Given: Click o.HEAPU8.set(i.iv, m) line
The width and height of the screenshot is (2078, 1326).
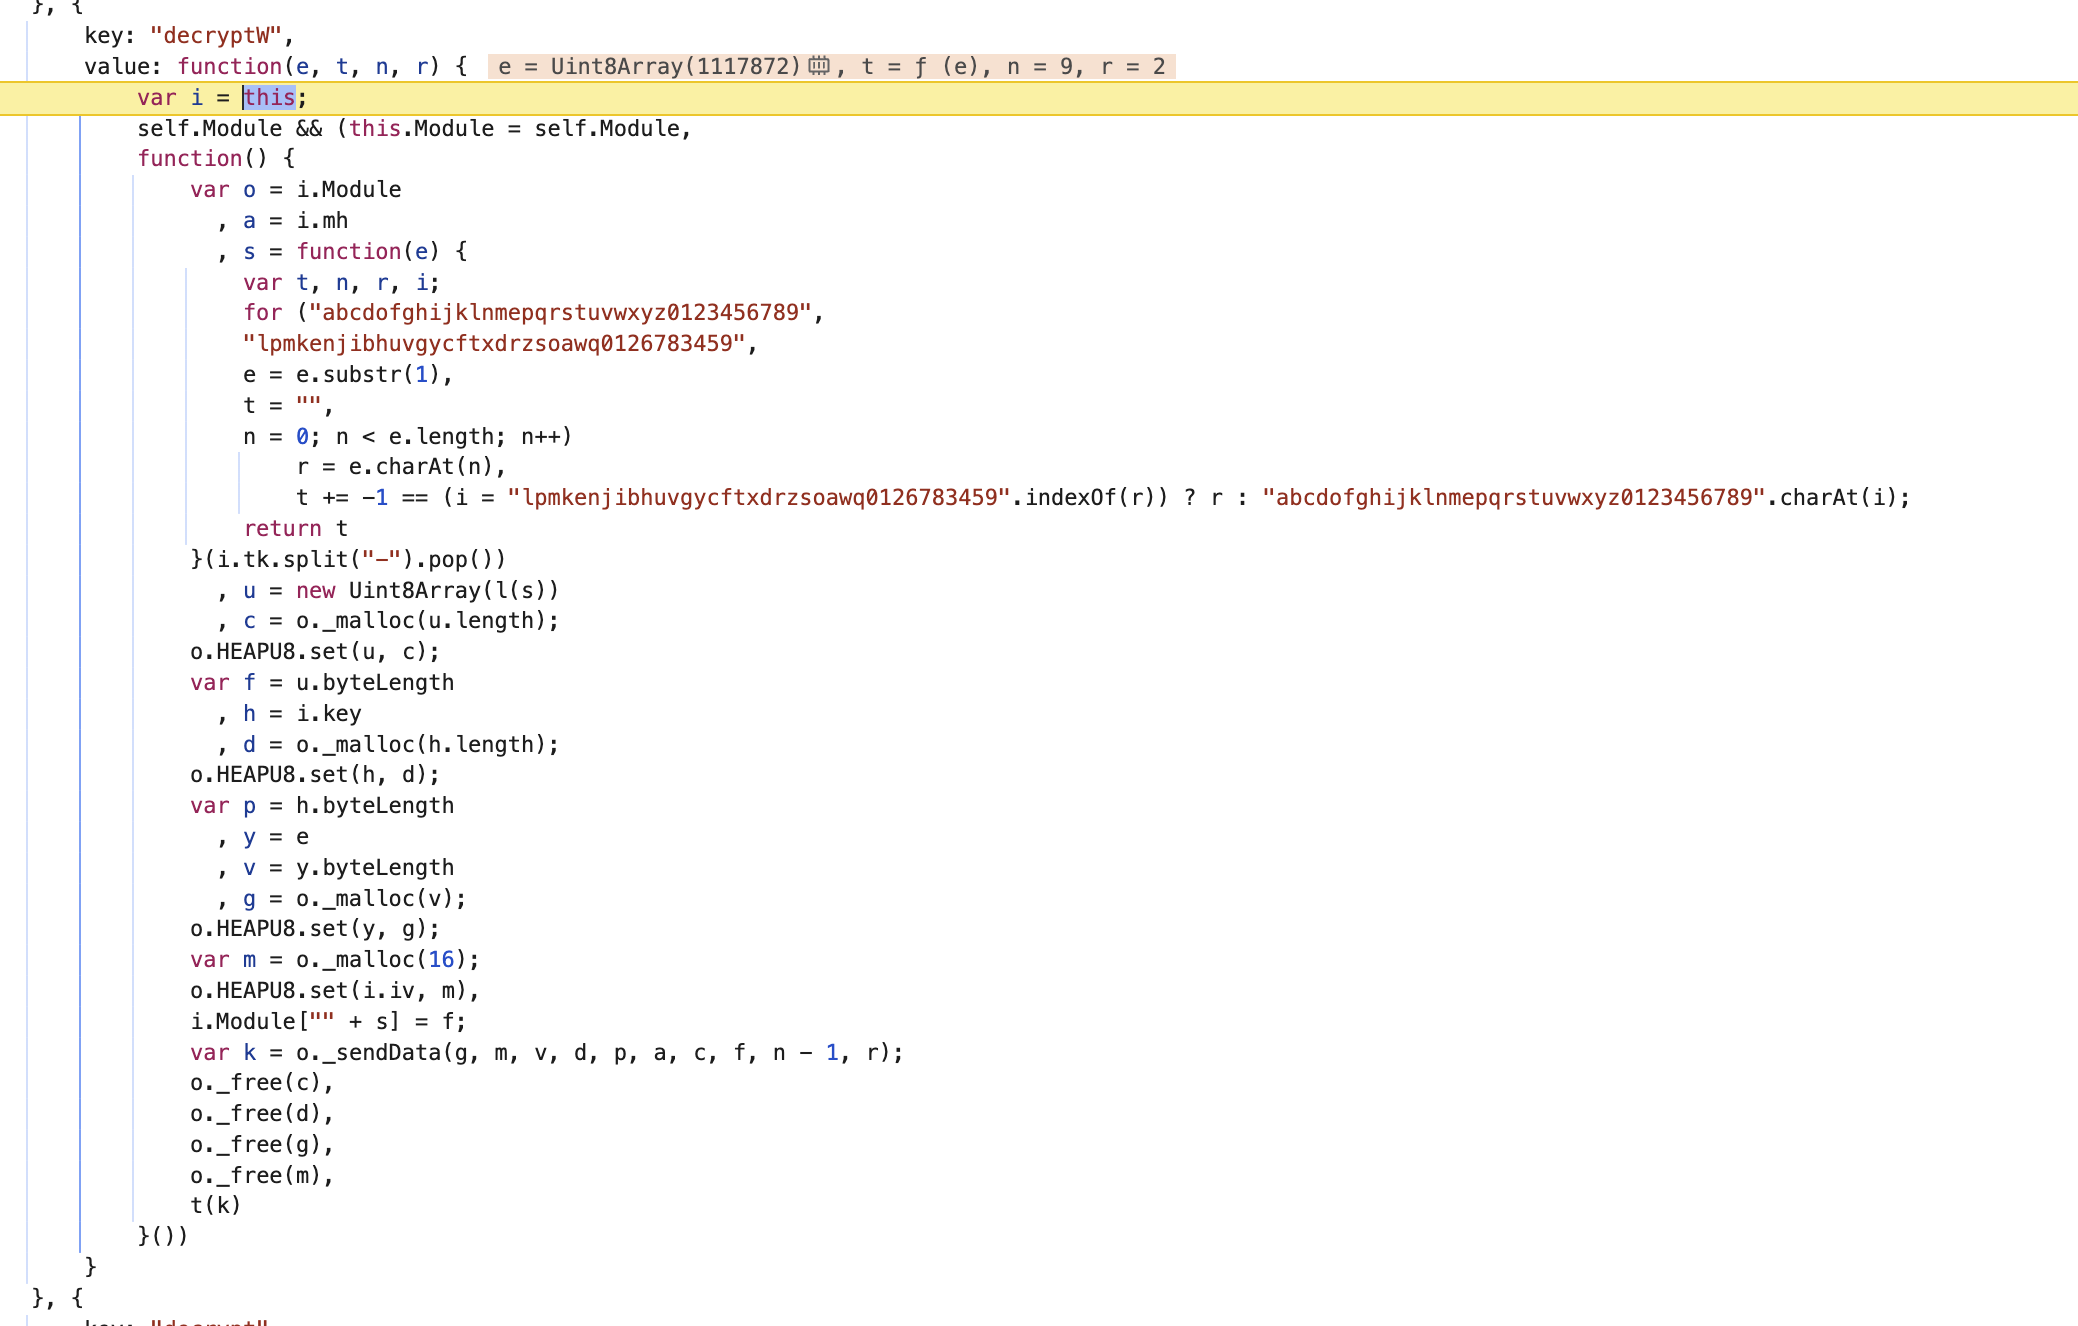Looking at the screenshot, I should pos(334,990).
